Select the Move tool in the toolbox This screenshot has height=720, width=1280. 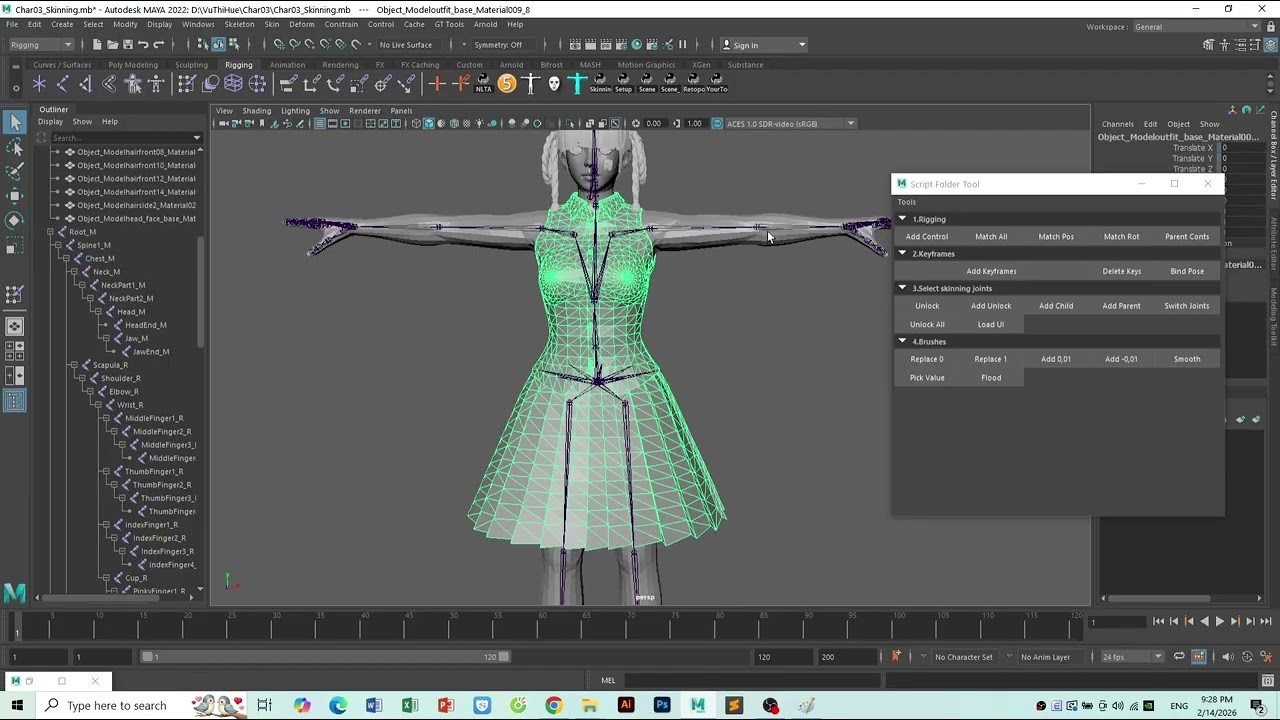pos(15,196)
